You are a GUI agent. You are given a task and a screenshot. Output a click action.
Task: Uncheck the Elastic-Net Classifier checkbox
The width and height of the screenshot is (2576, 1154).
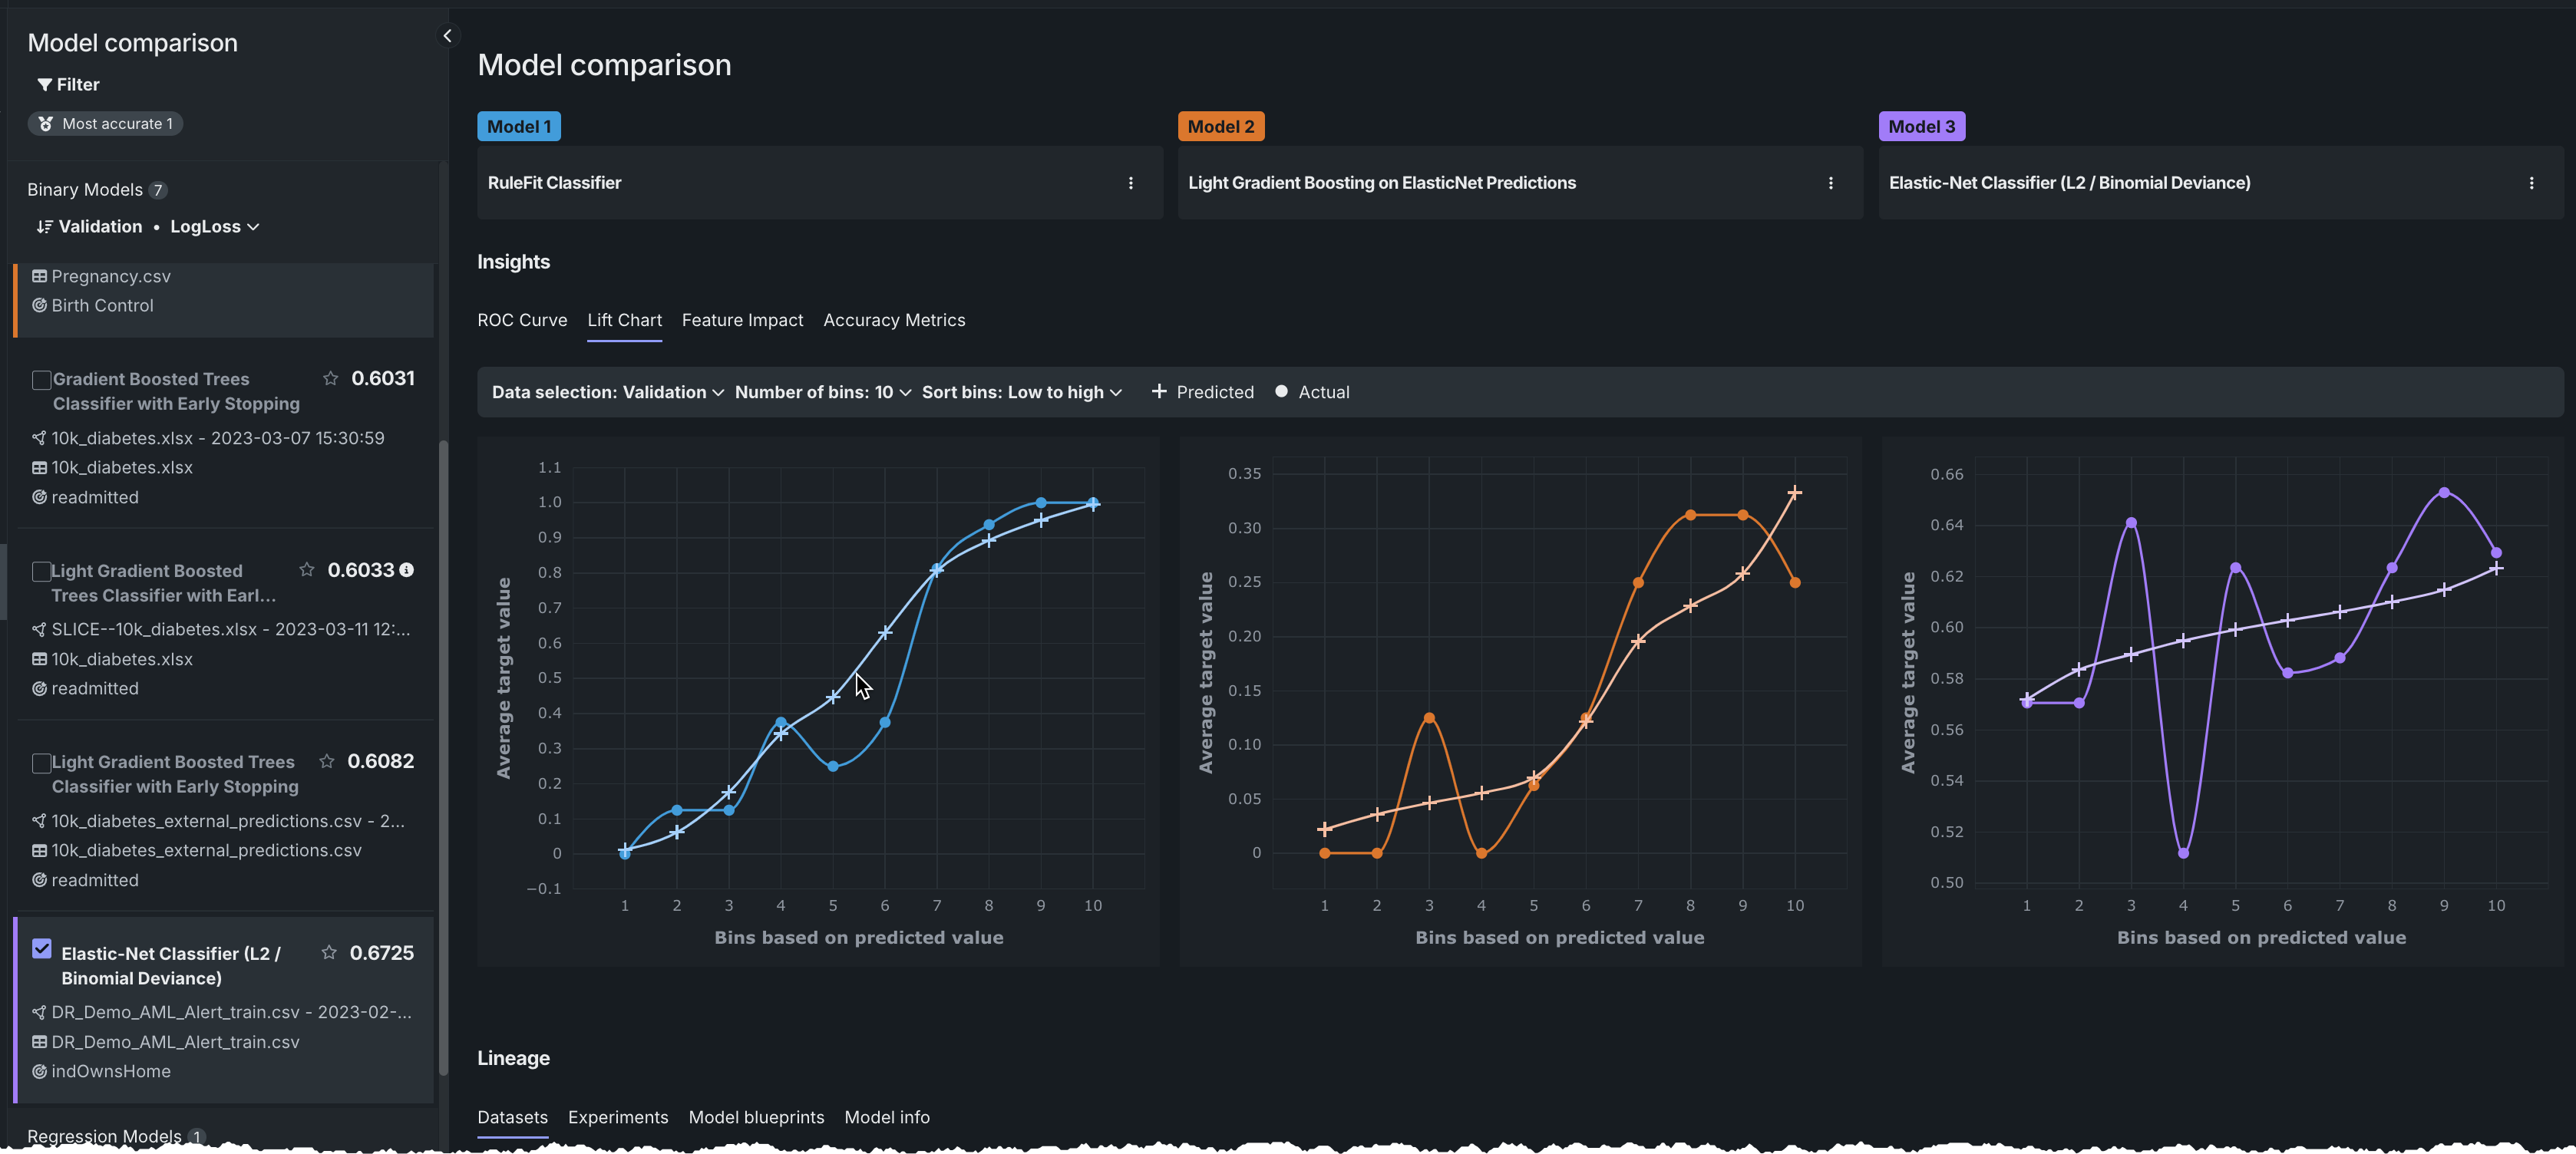[42, 949]
